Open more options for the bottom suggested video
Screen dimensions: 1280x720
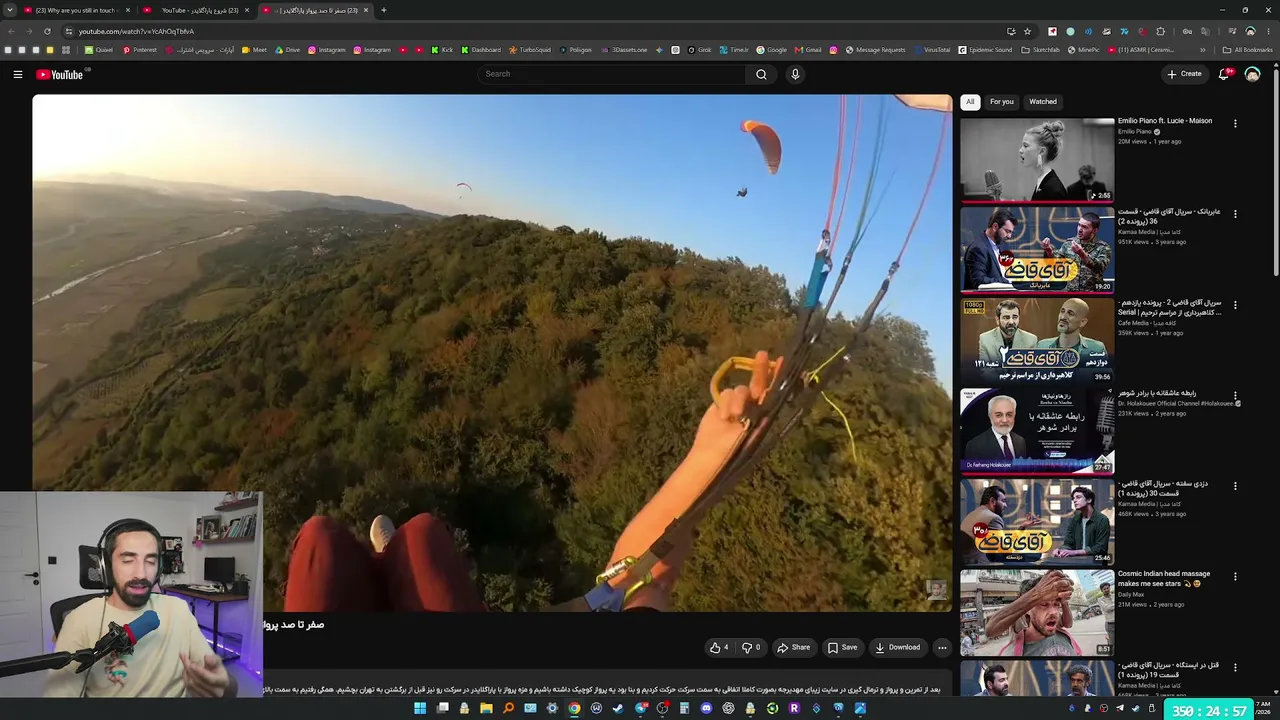(1235, 667)
